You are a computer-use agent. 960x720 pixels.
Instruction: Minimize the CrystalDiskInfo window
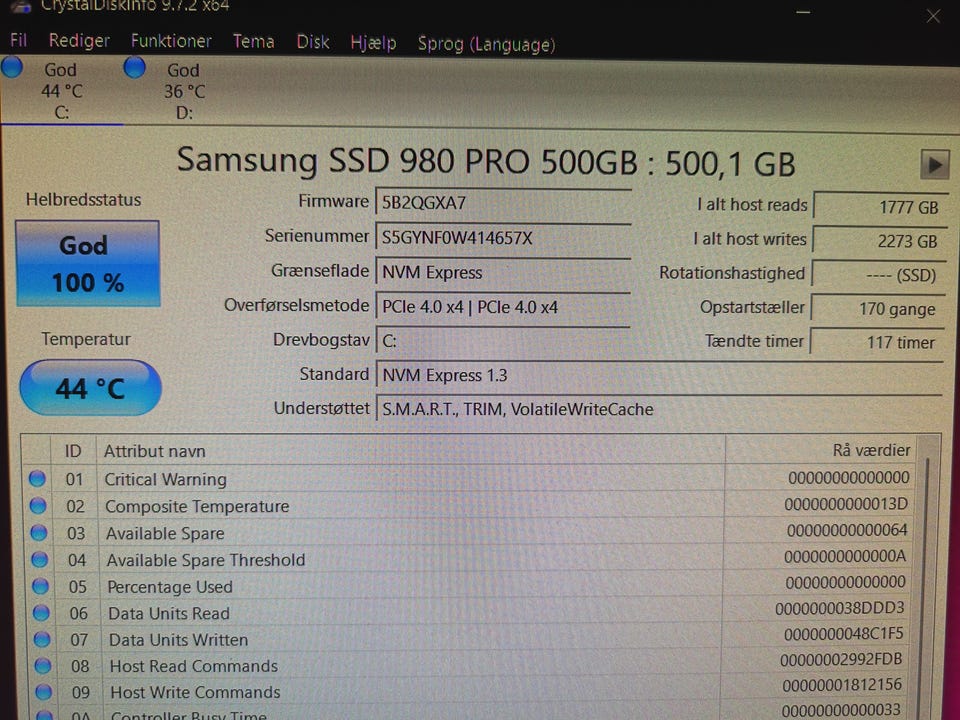[x=803, y=12]
